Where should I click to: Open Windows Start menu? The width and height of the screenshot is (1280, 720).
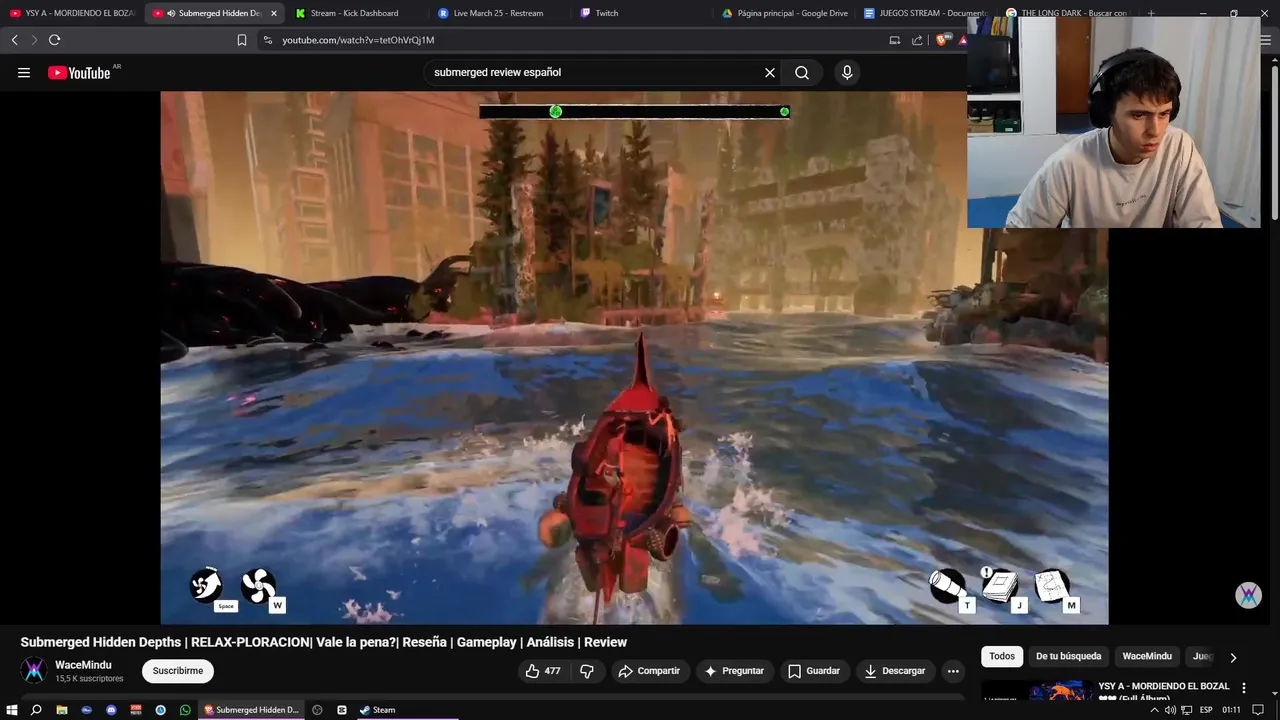point(12,710)
